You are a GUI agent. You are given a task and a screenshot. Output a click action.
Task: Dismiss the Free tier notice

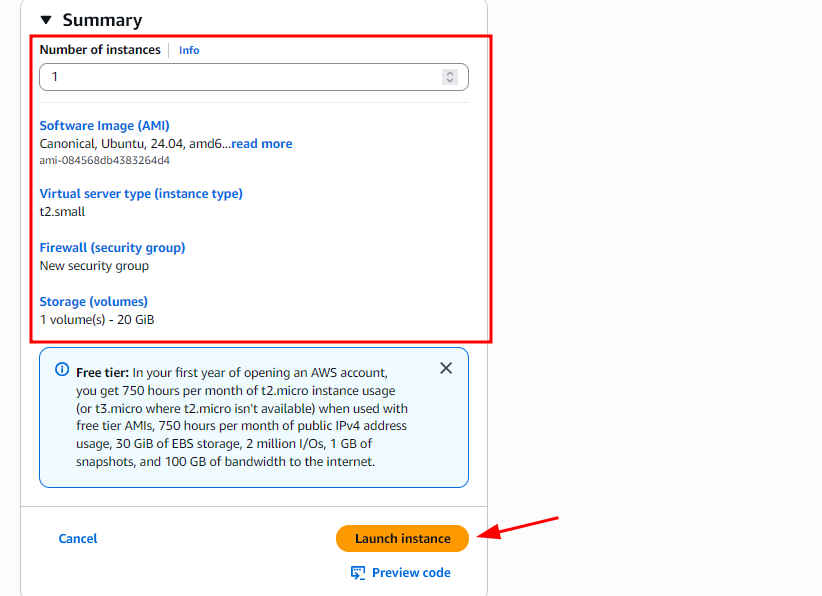446,368
